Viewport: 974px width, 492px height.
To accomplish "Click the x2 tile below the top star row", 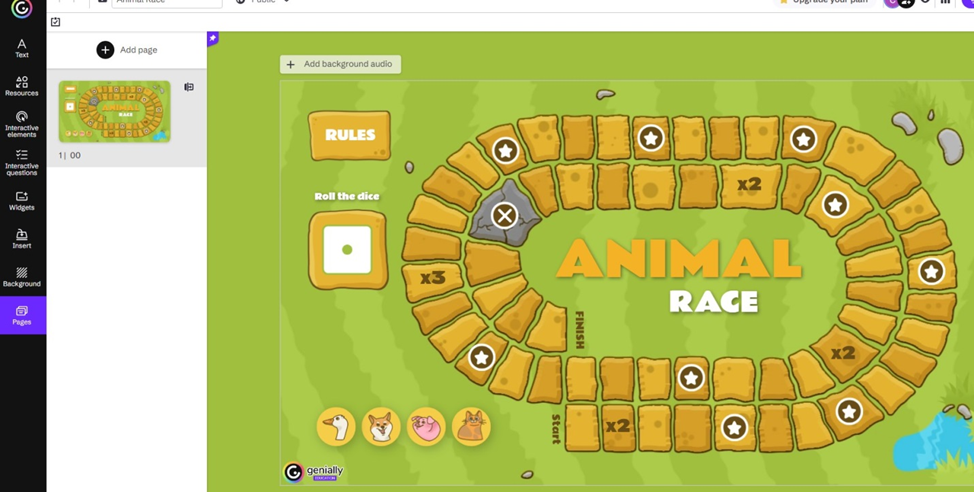I will (x=749, y=184).
